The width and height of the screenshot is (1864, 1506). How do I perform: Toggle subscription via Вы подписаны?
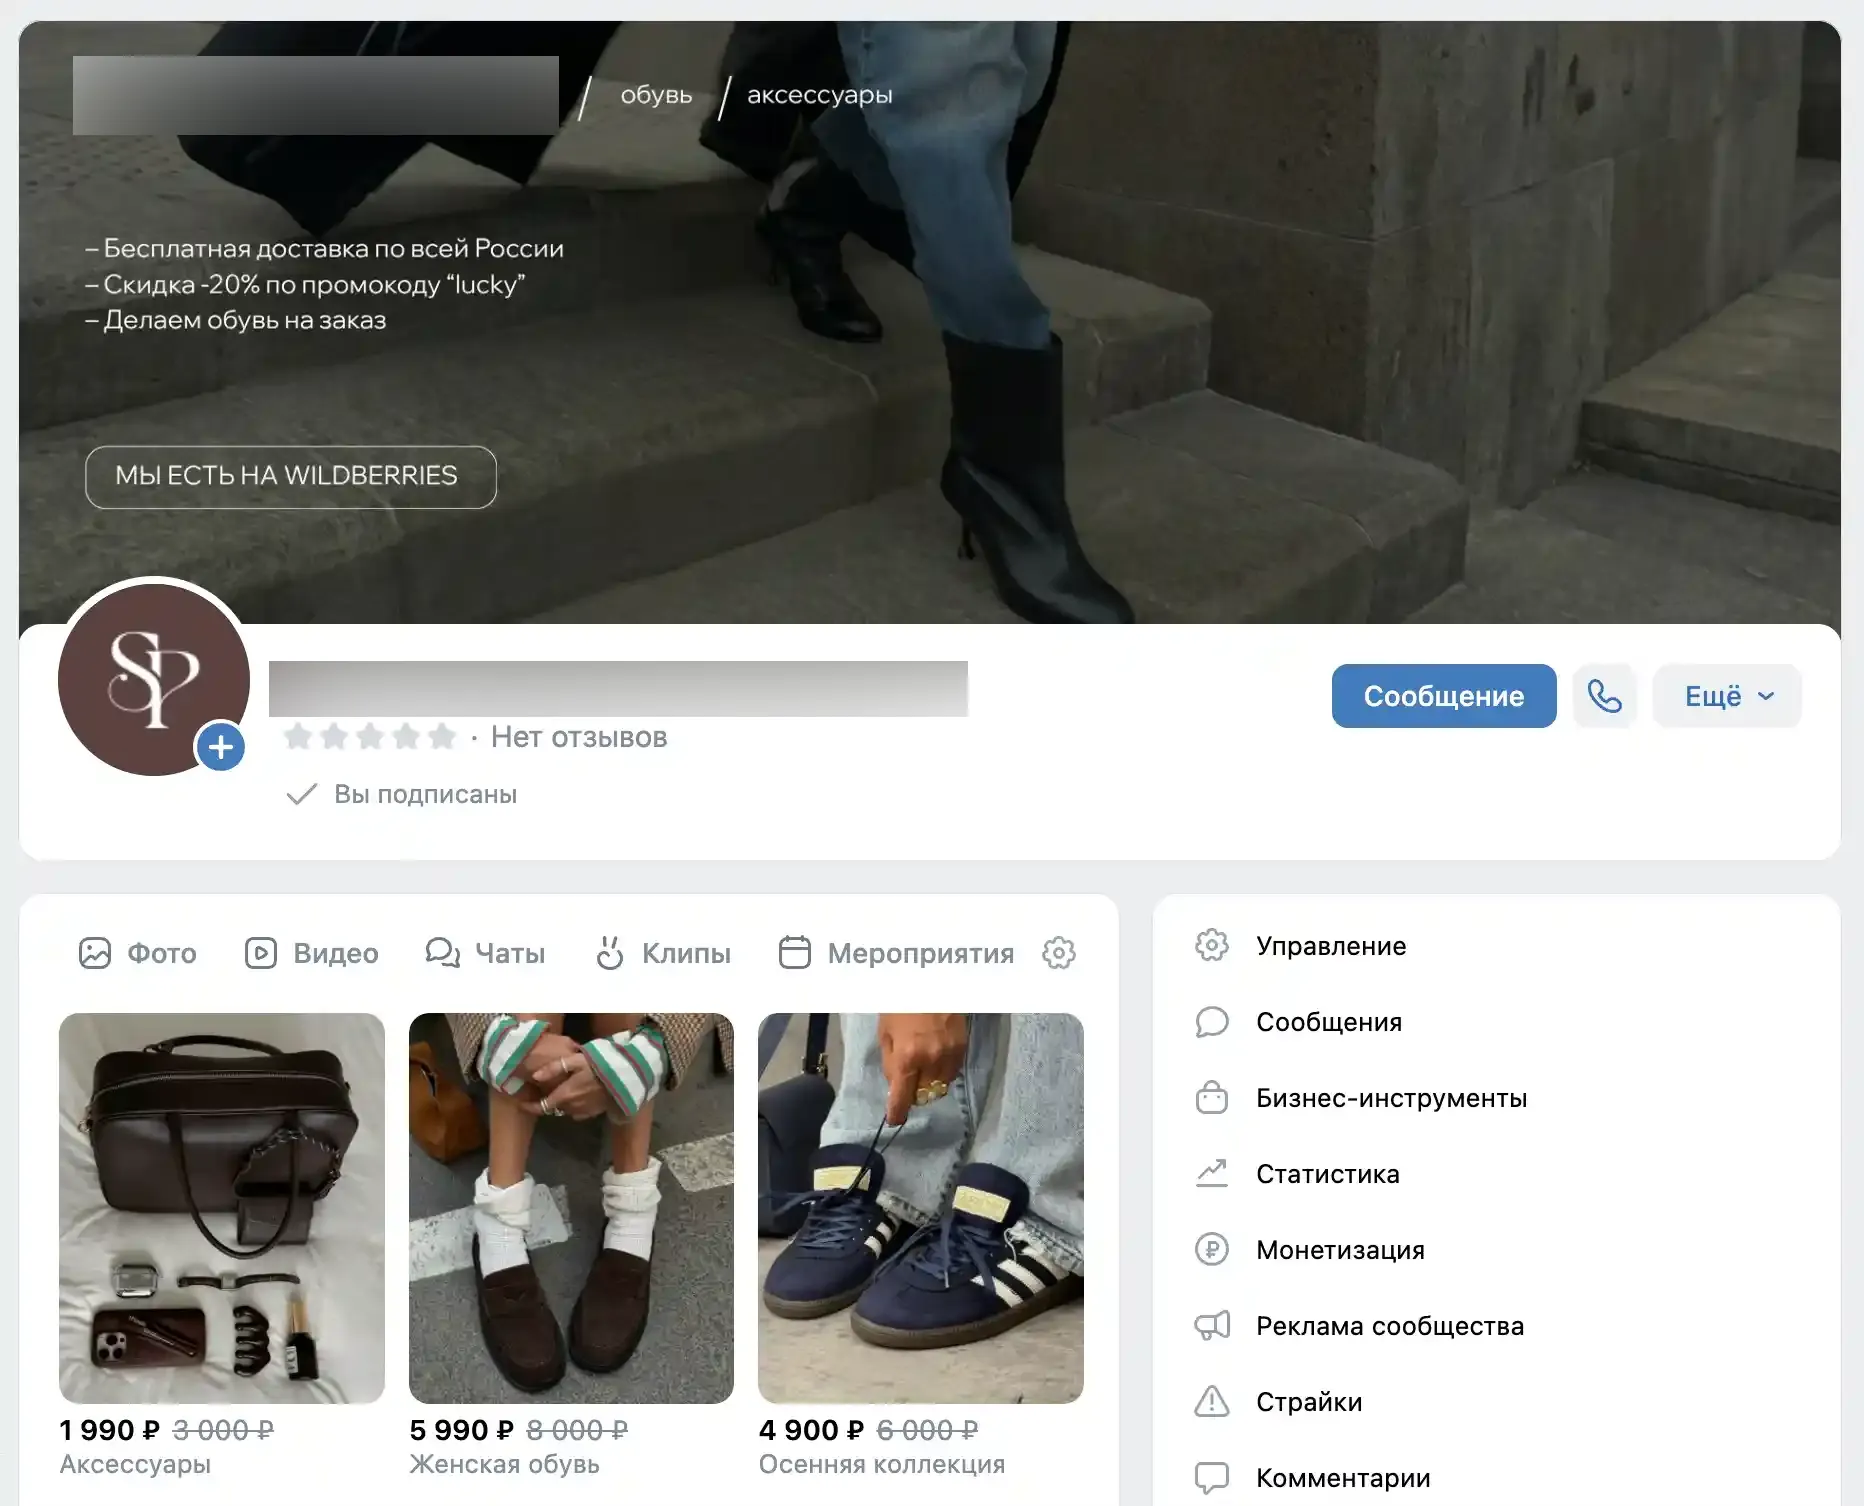coord(402,794)
